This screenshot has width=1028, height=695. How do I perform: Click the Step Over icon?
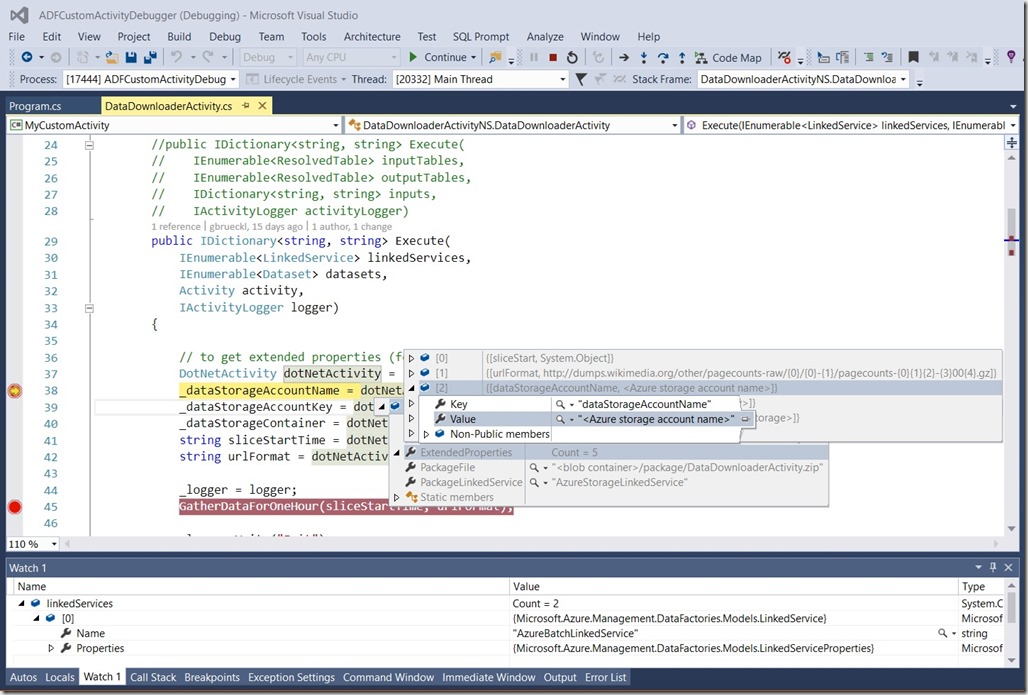click(663, 58)
